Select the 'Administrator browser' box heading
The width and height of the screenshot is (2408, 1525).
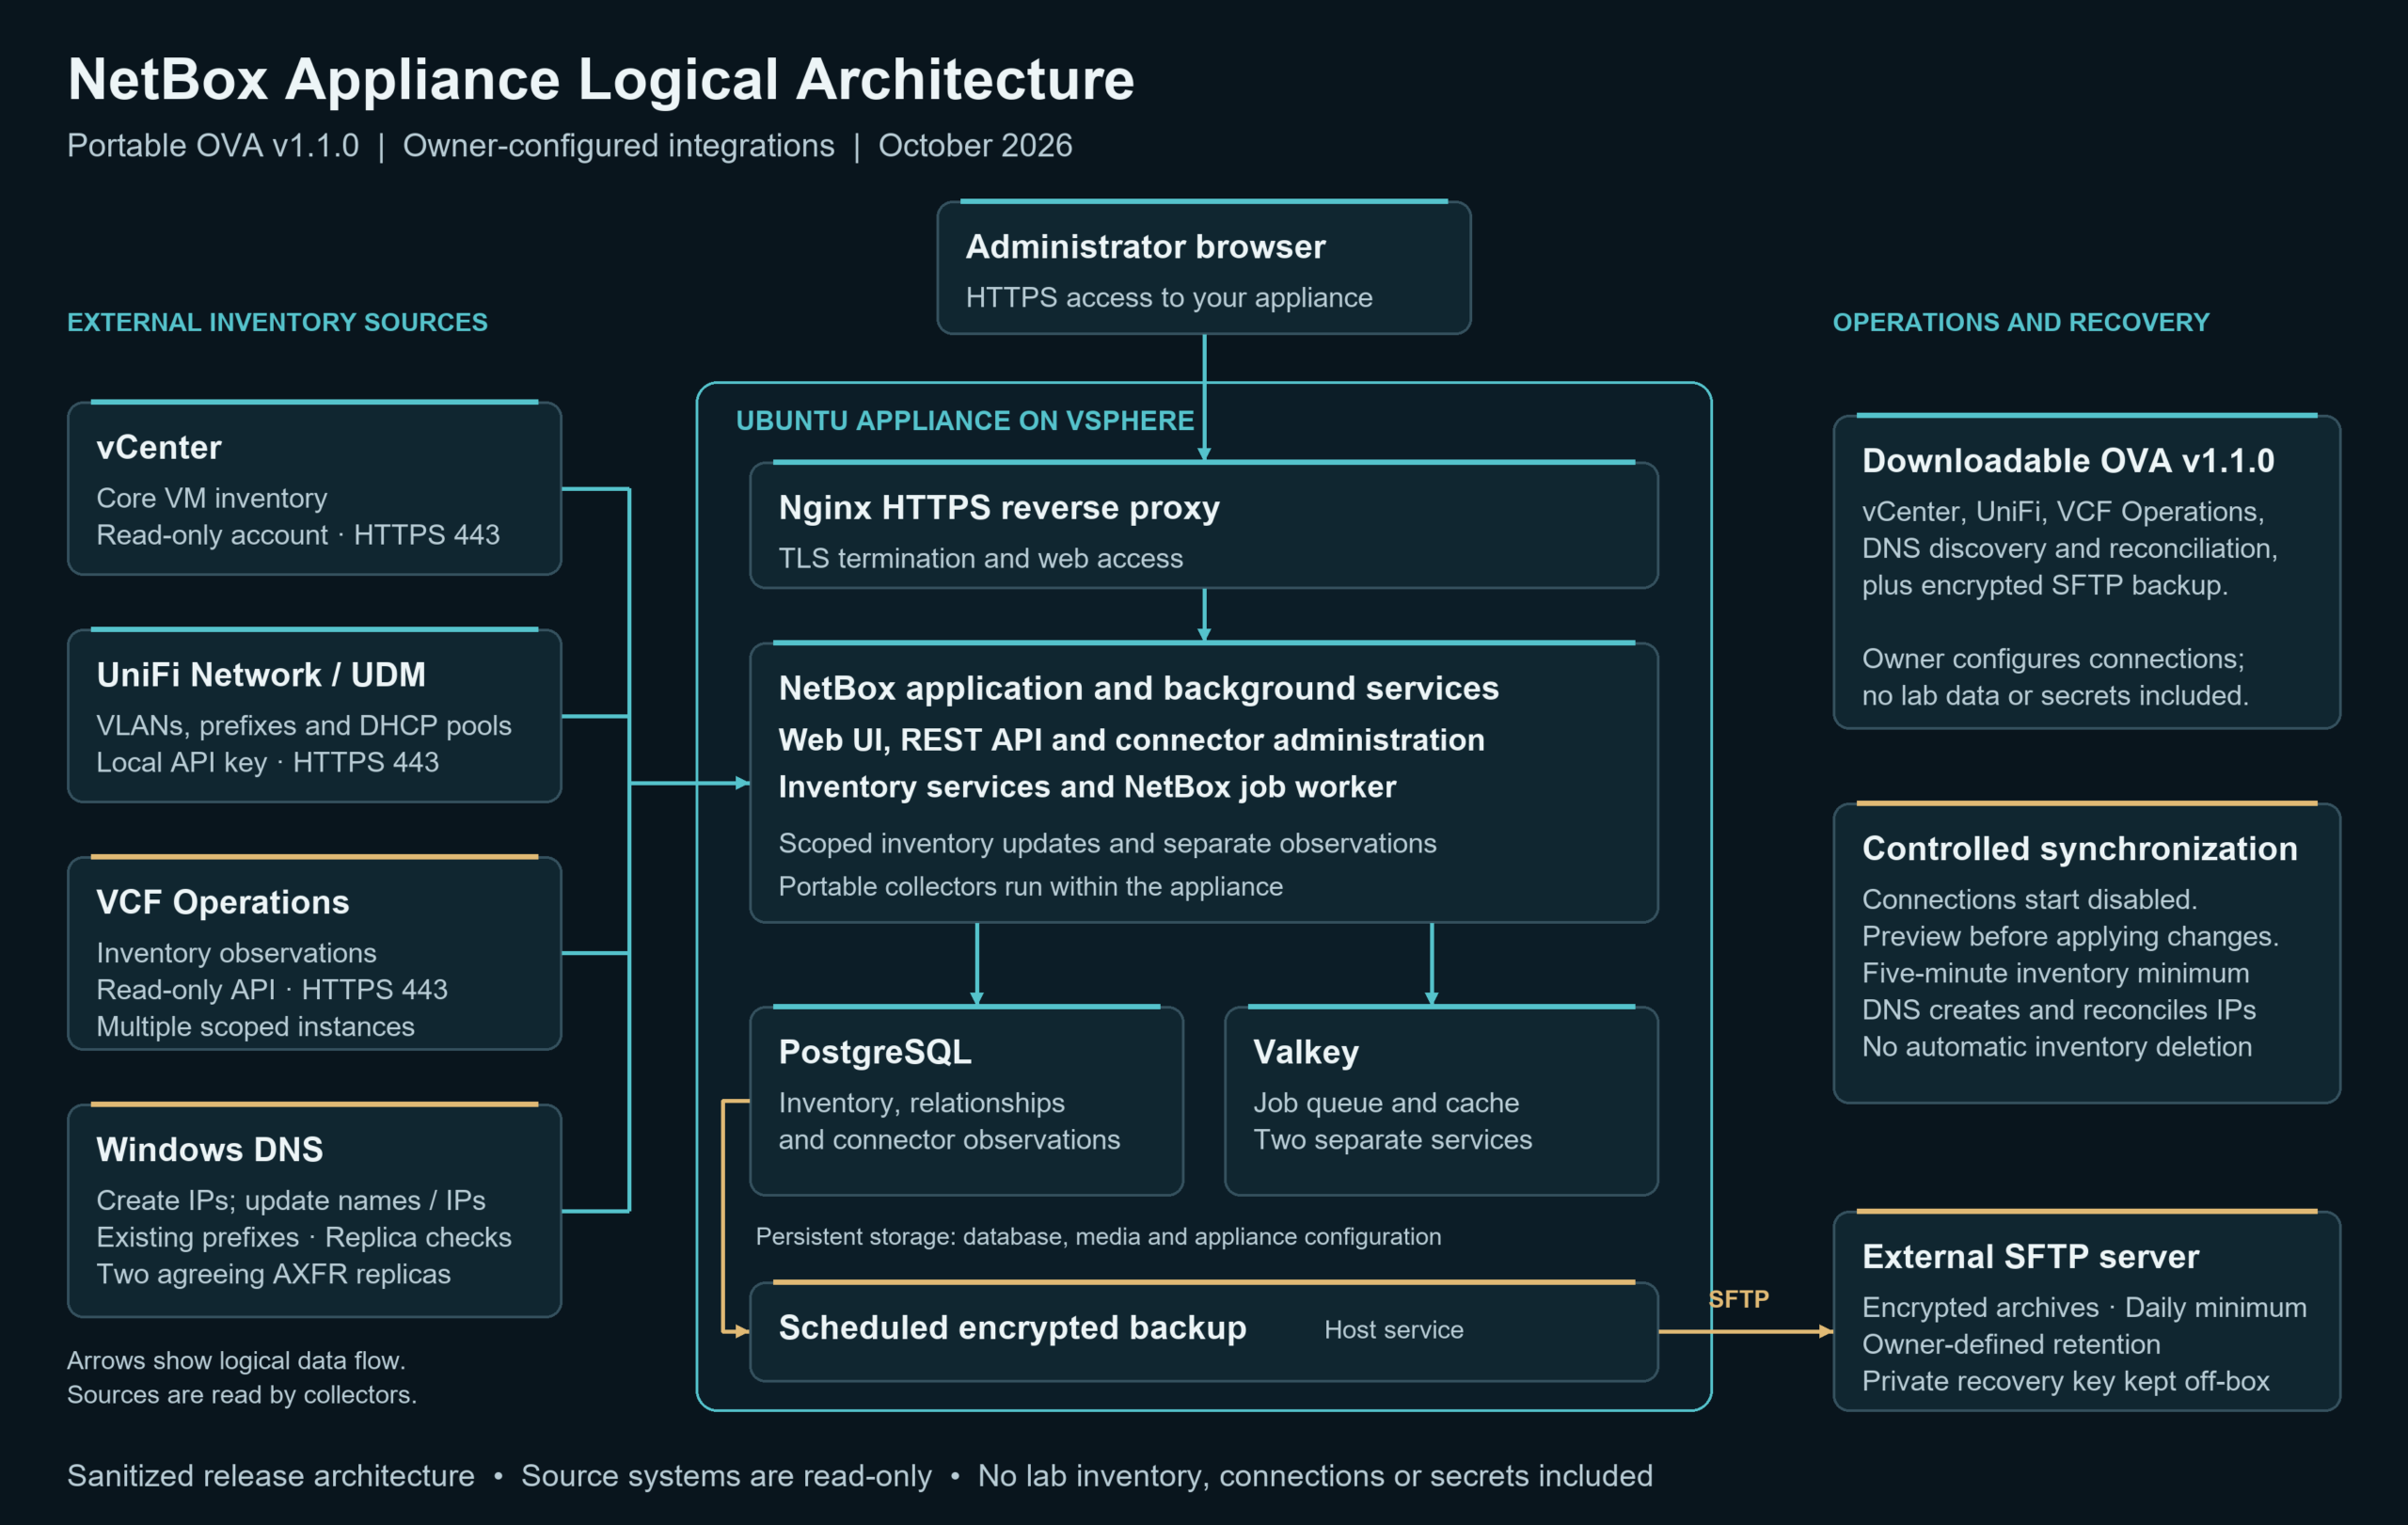click(1145, 246)
